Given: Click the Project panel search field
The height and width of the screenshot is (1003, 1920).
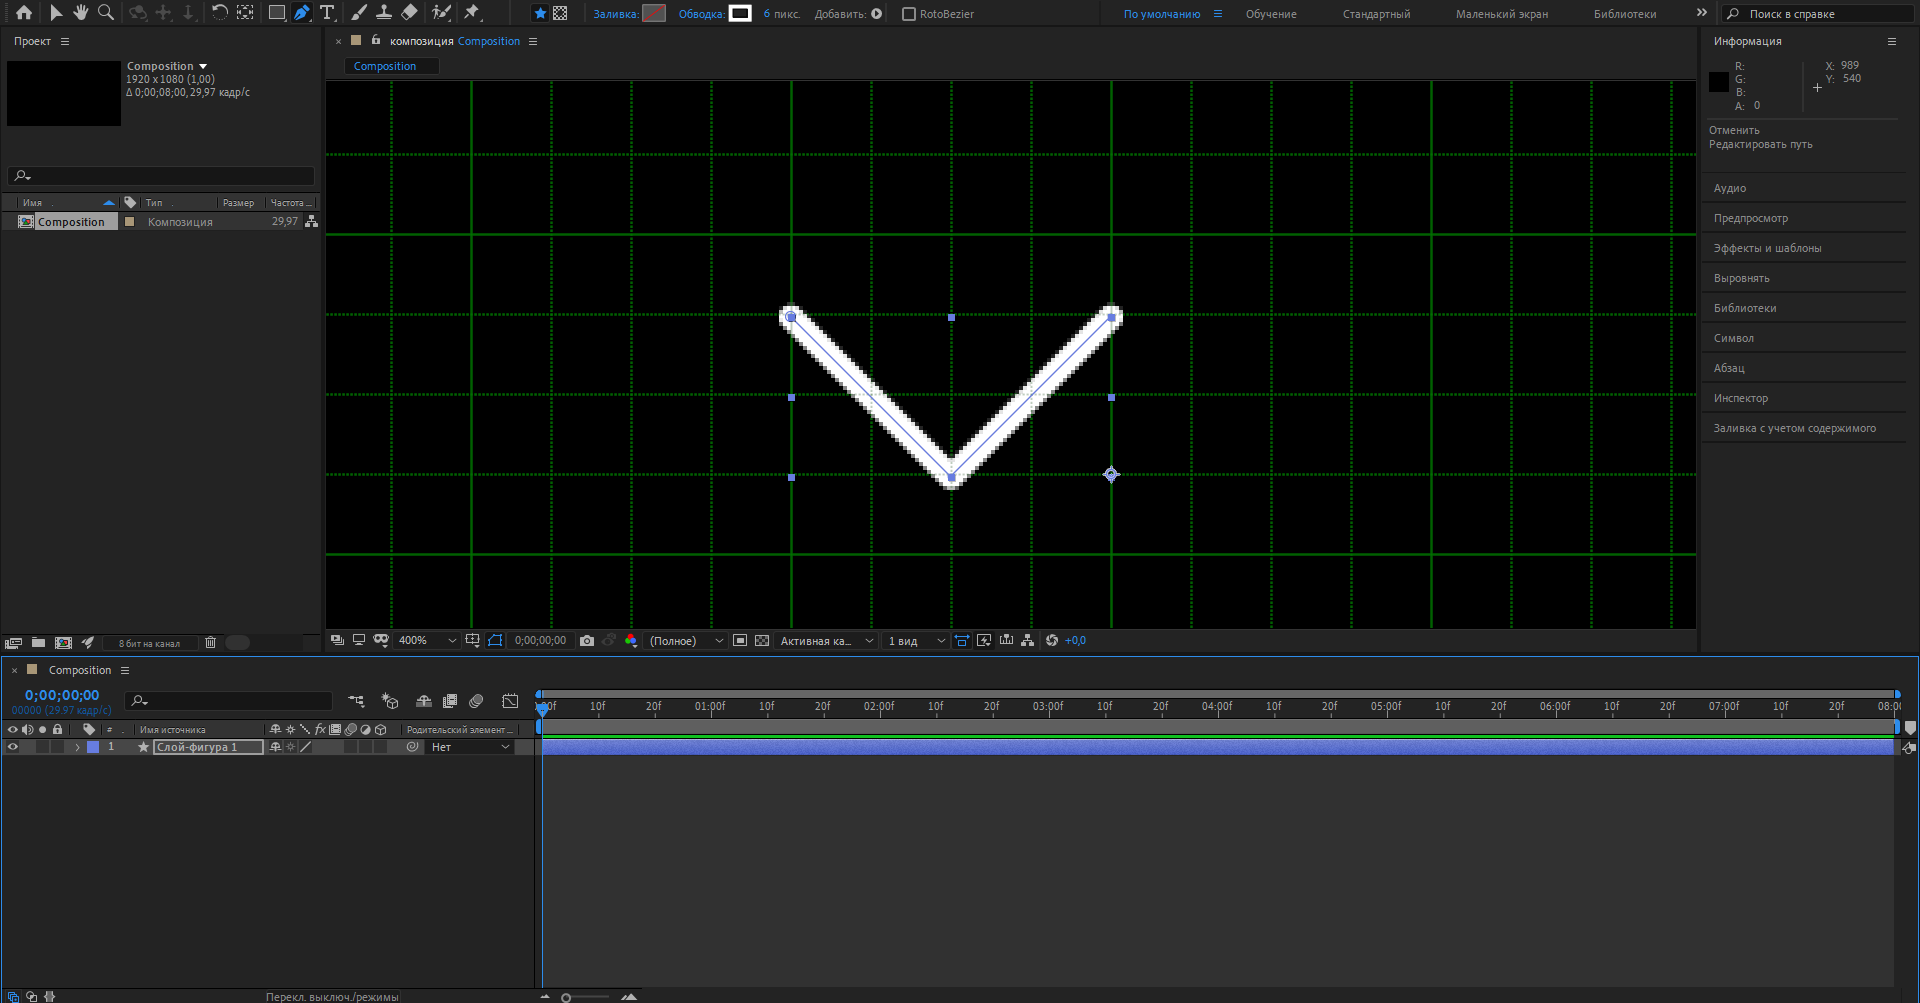Looking at the screenshot, I should pyautogui.click(x=161, y=176).
